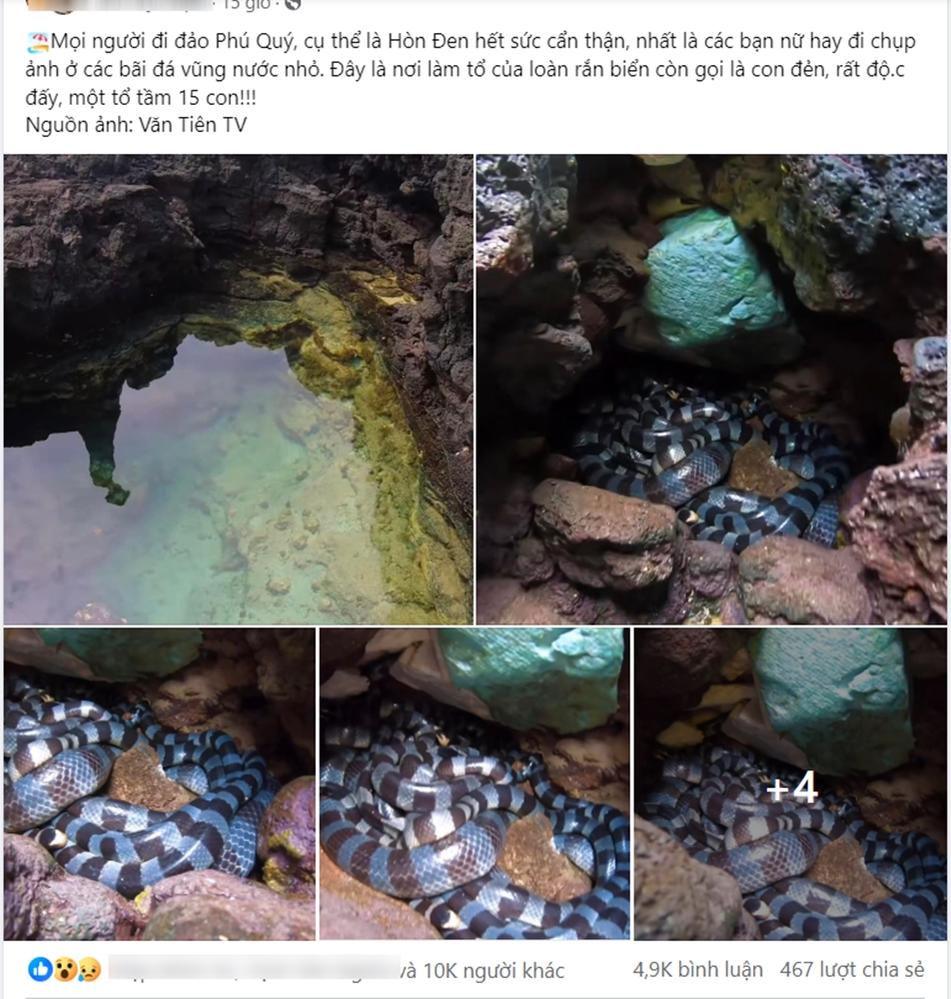This screenshot has width=951, height=999.
Task: Click the Sad reaction emoji
Action: coord(89,969)
